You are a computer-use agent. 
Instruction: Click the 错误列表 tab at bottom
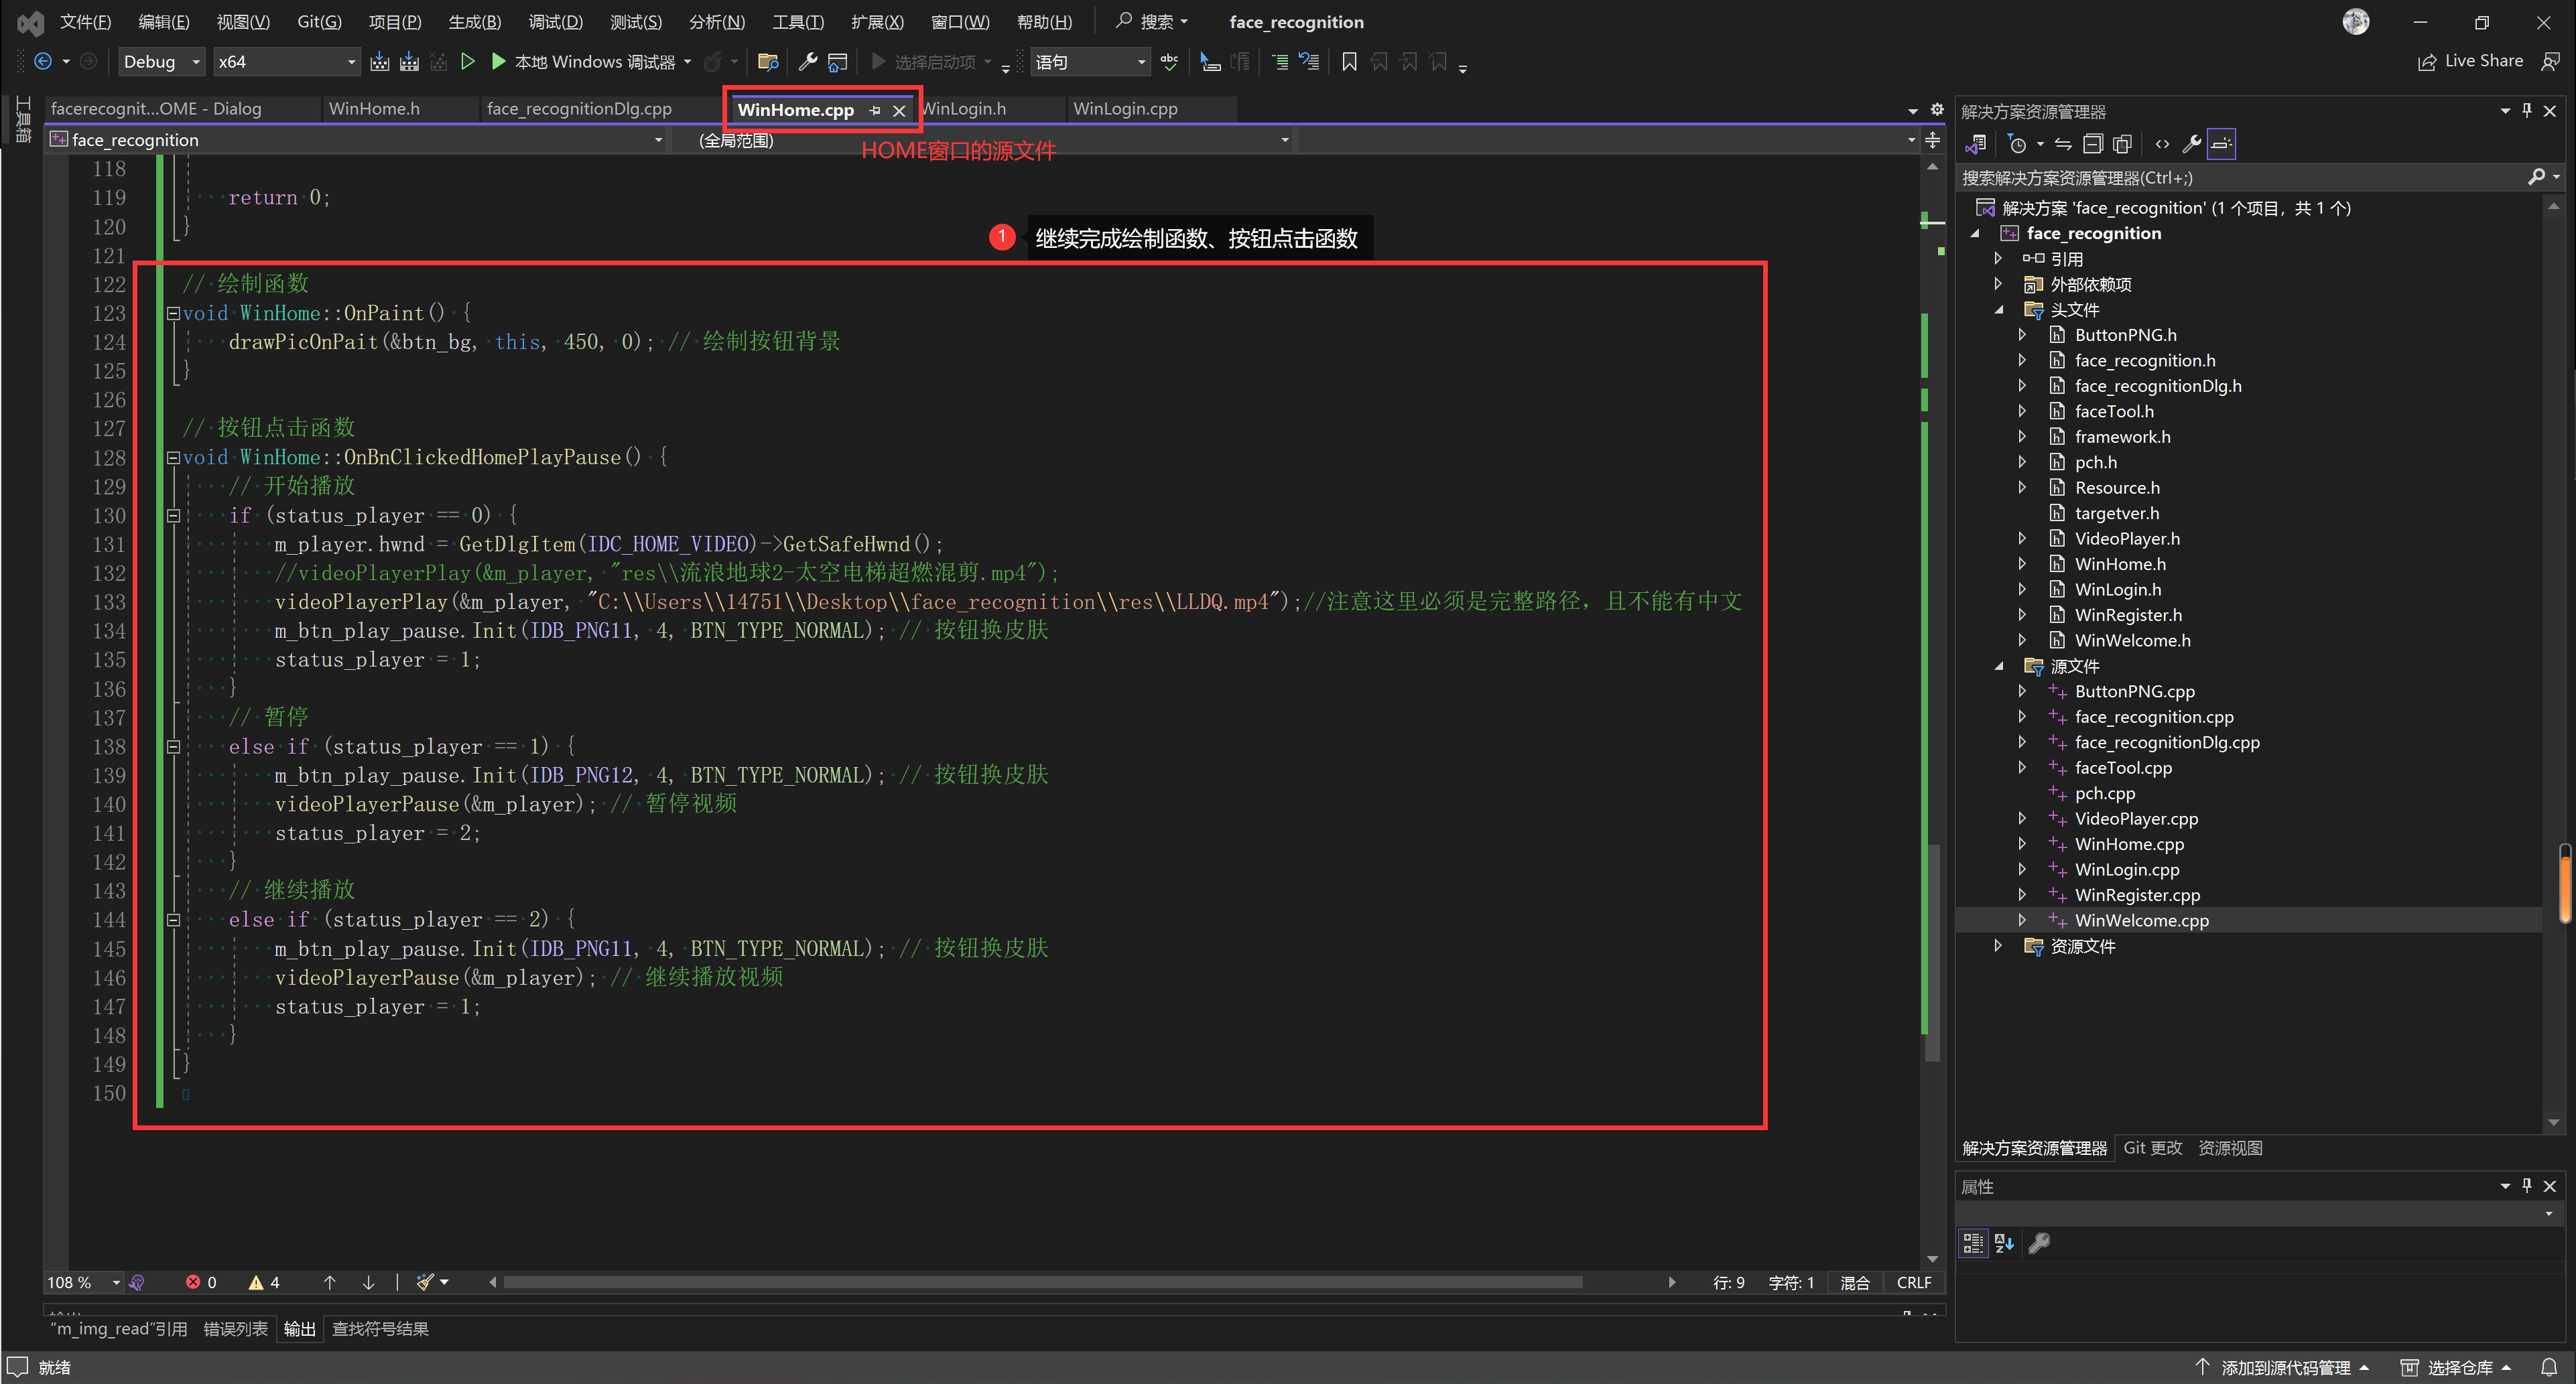tap(235, 1328)
